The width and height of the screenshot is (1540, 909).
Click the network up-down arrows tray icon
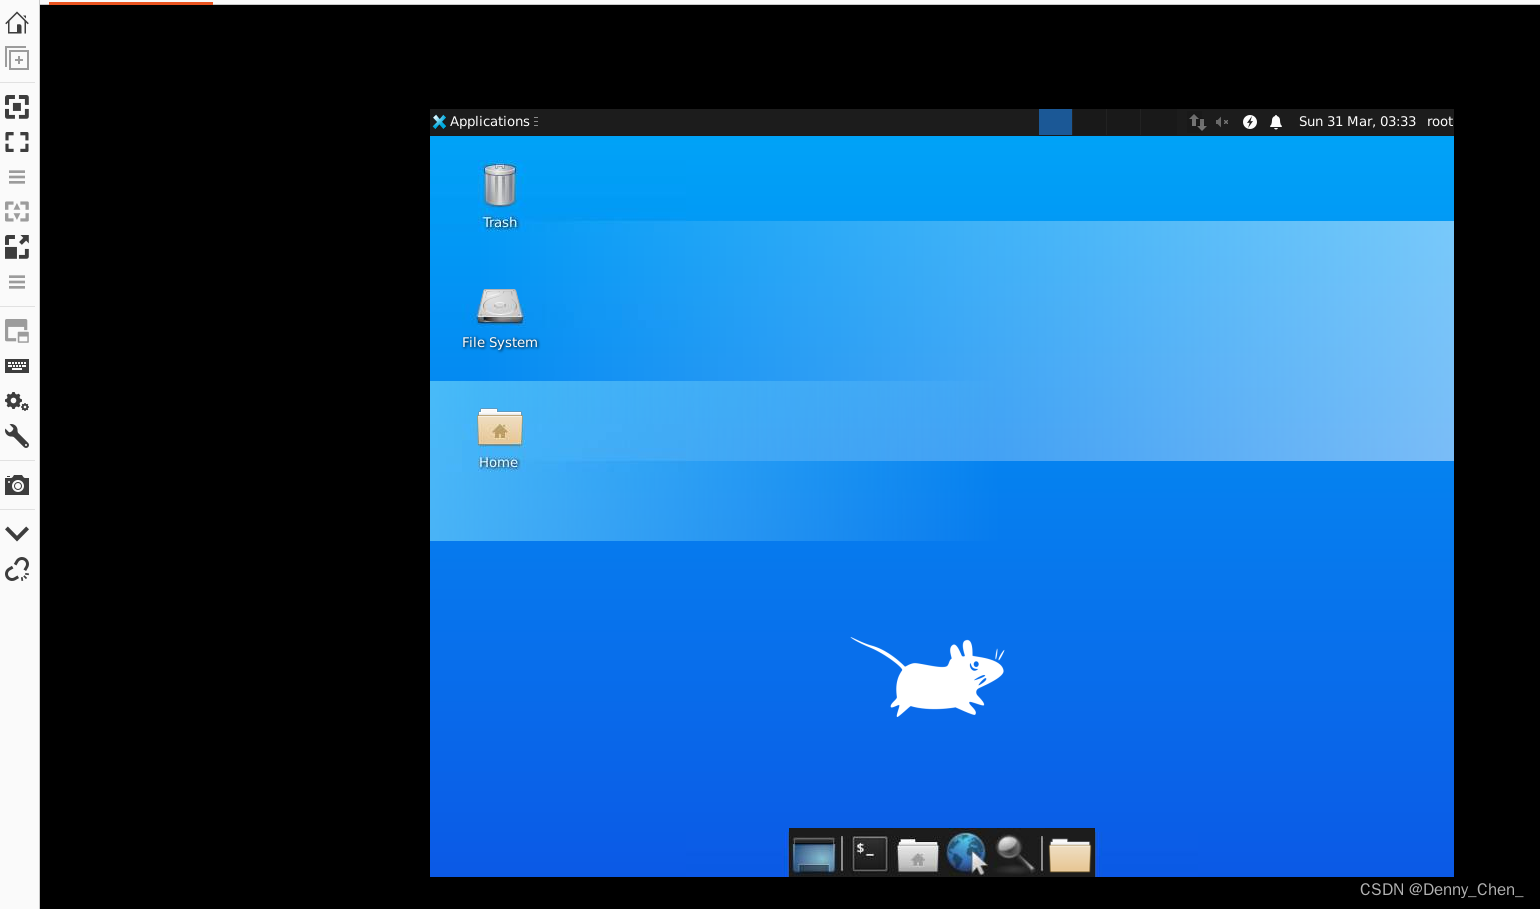(1197, 122)
